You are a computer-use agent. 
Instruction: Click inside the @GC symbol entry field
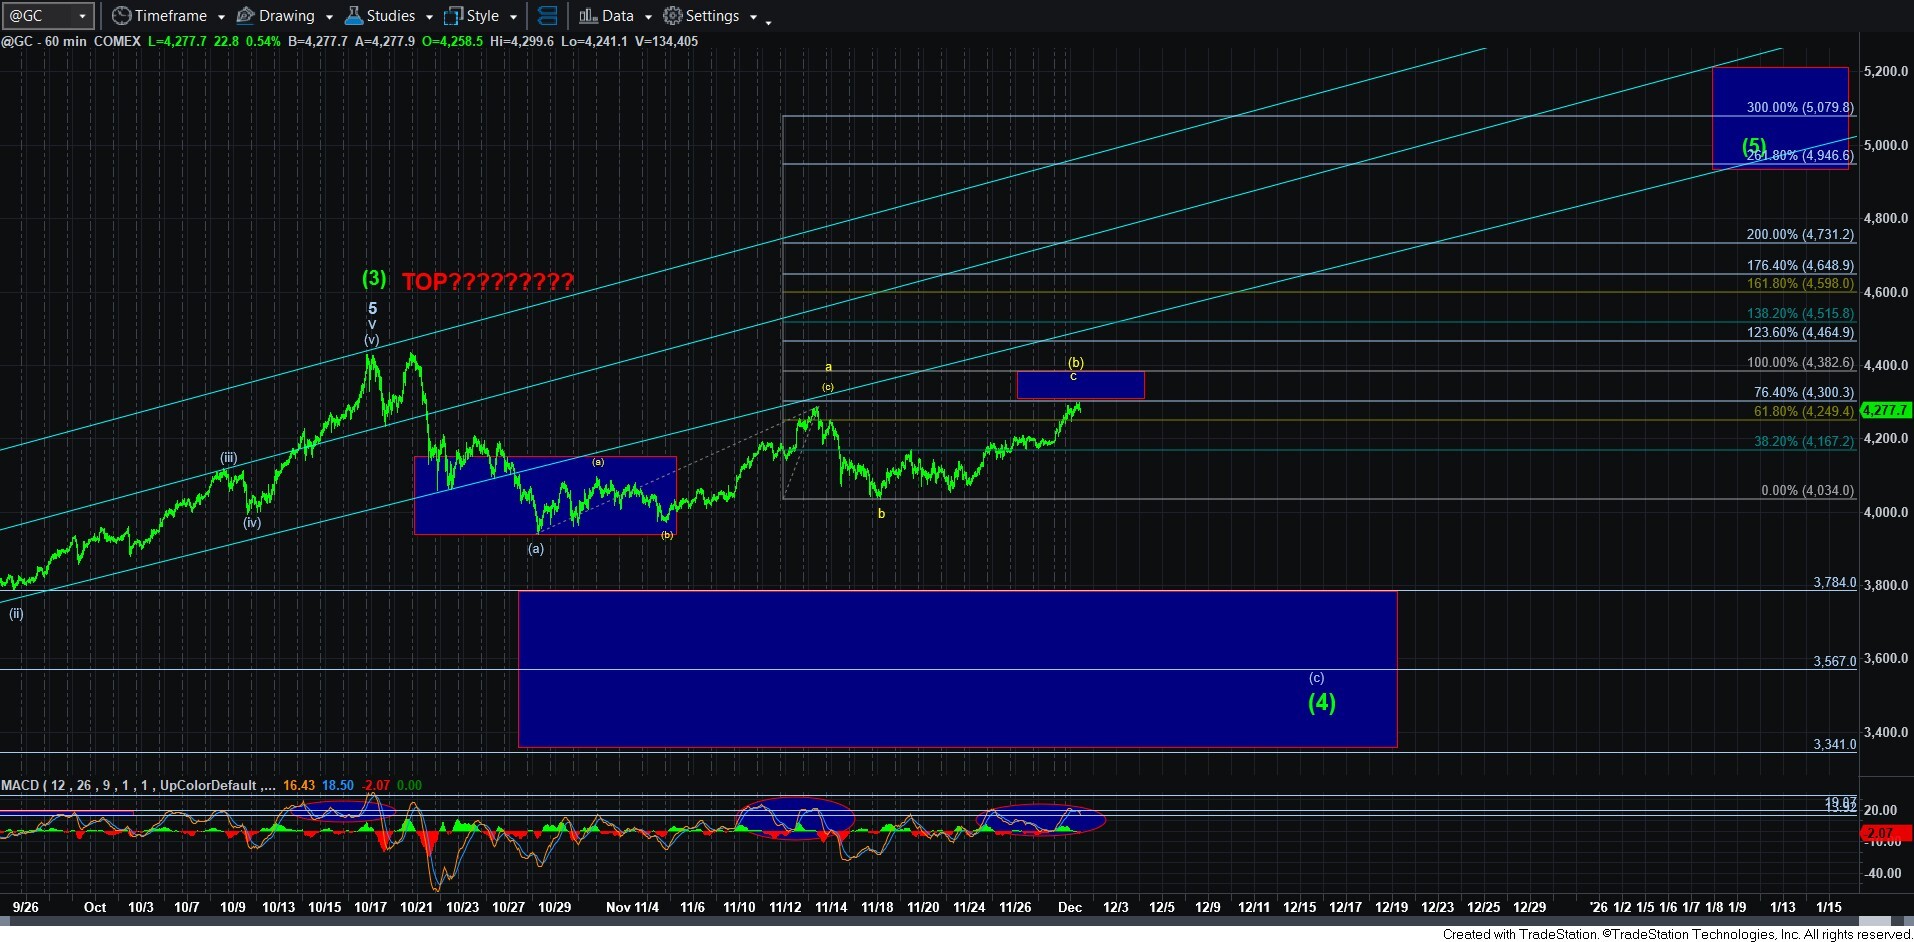pos(40,16)
